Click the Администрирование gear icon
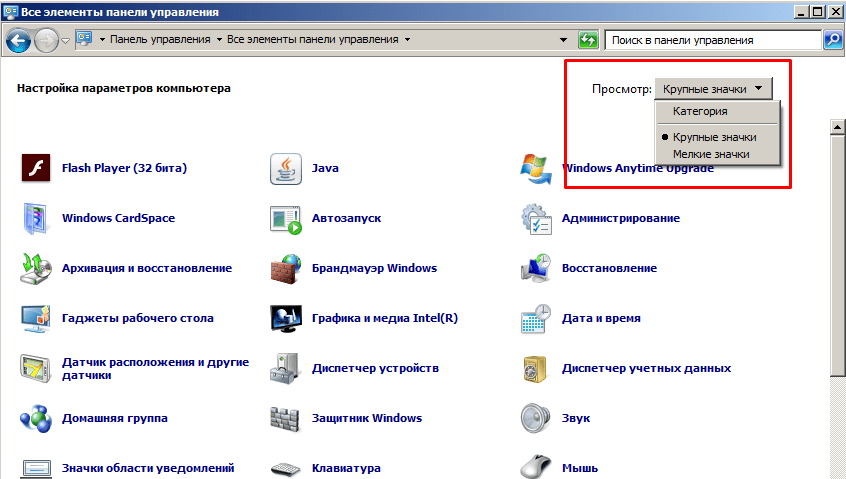The width and height of the screenshot is (846, 479). click(x=536, y=218)
